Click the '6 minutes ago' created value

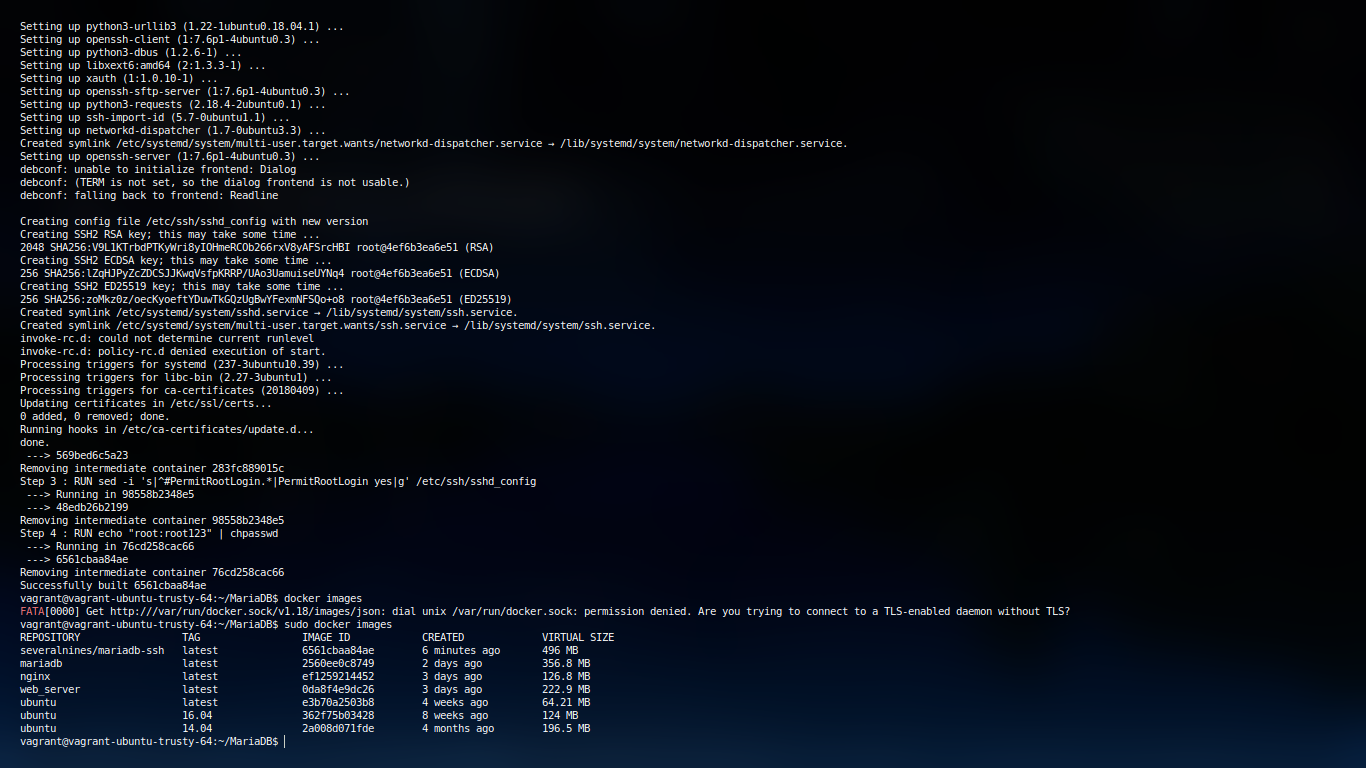(461, 651)
